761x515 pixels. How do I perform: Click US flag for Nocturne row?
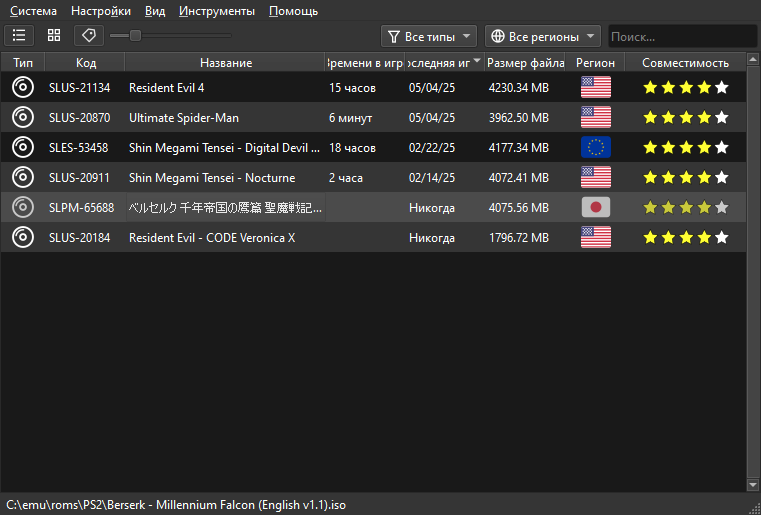pyautogui.click(x=596, y=177)
